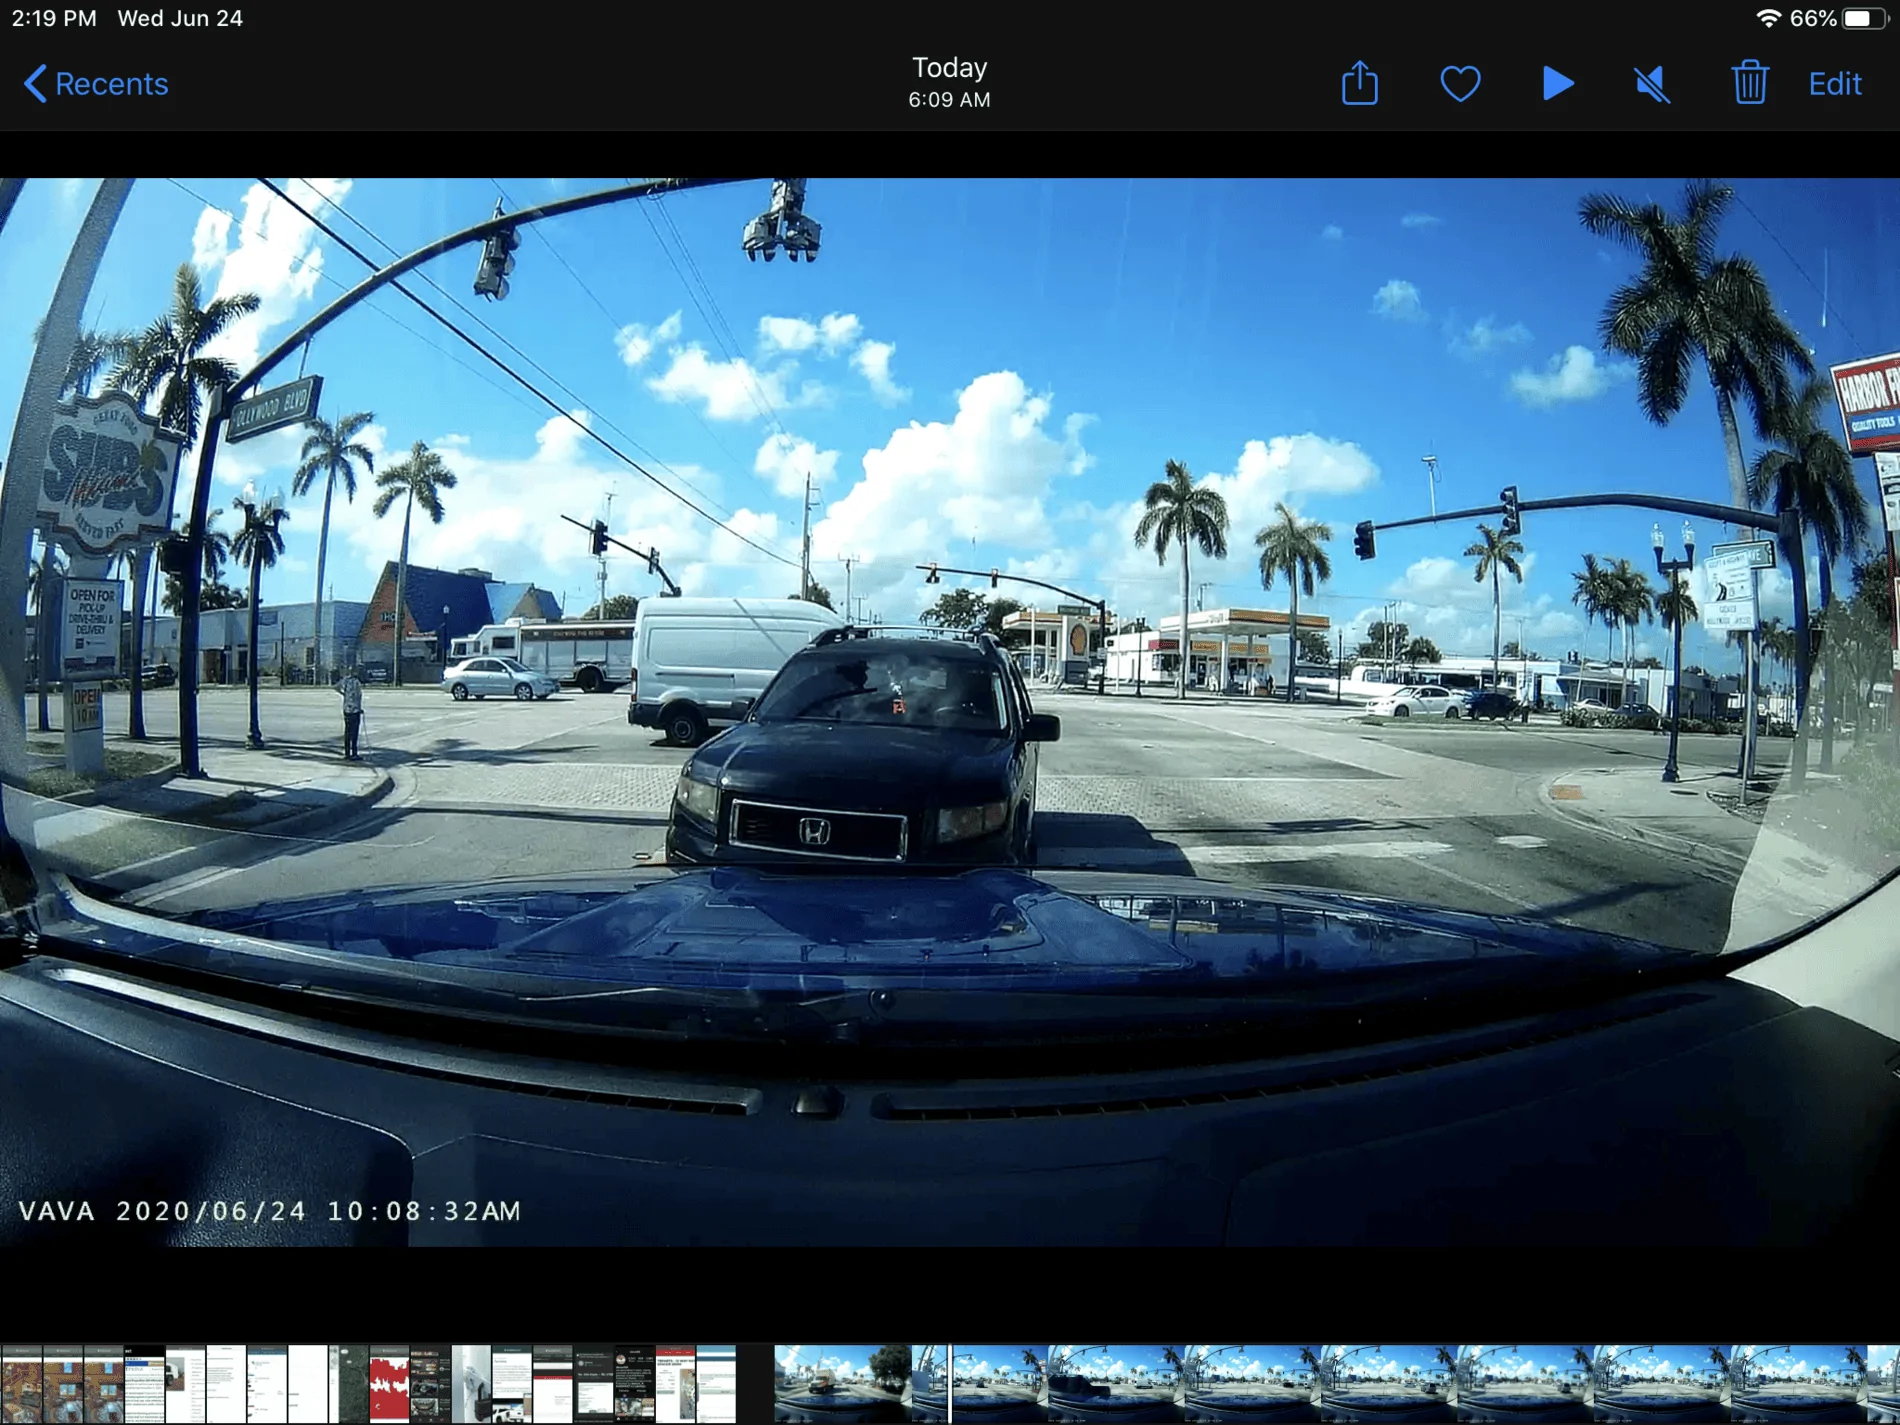Tap the "Wed Jun 24" date
Image resolution: width=1900 pixels, height=1425 pixels.
pyautogui.click(x=180, y=18)
